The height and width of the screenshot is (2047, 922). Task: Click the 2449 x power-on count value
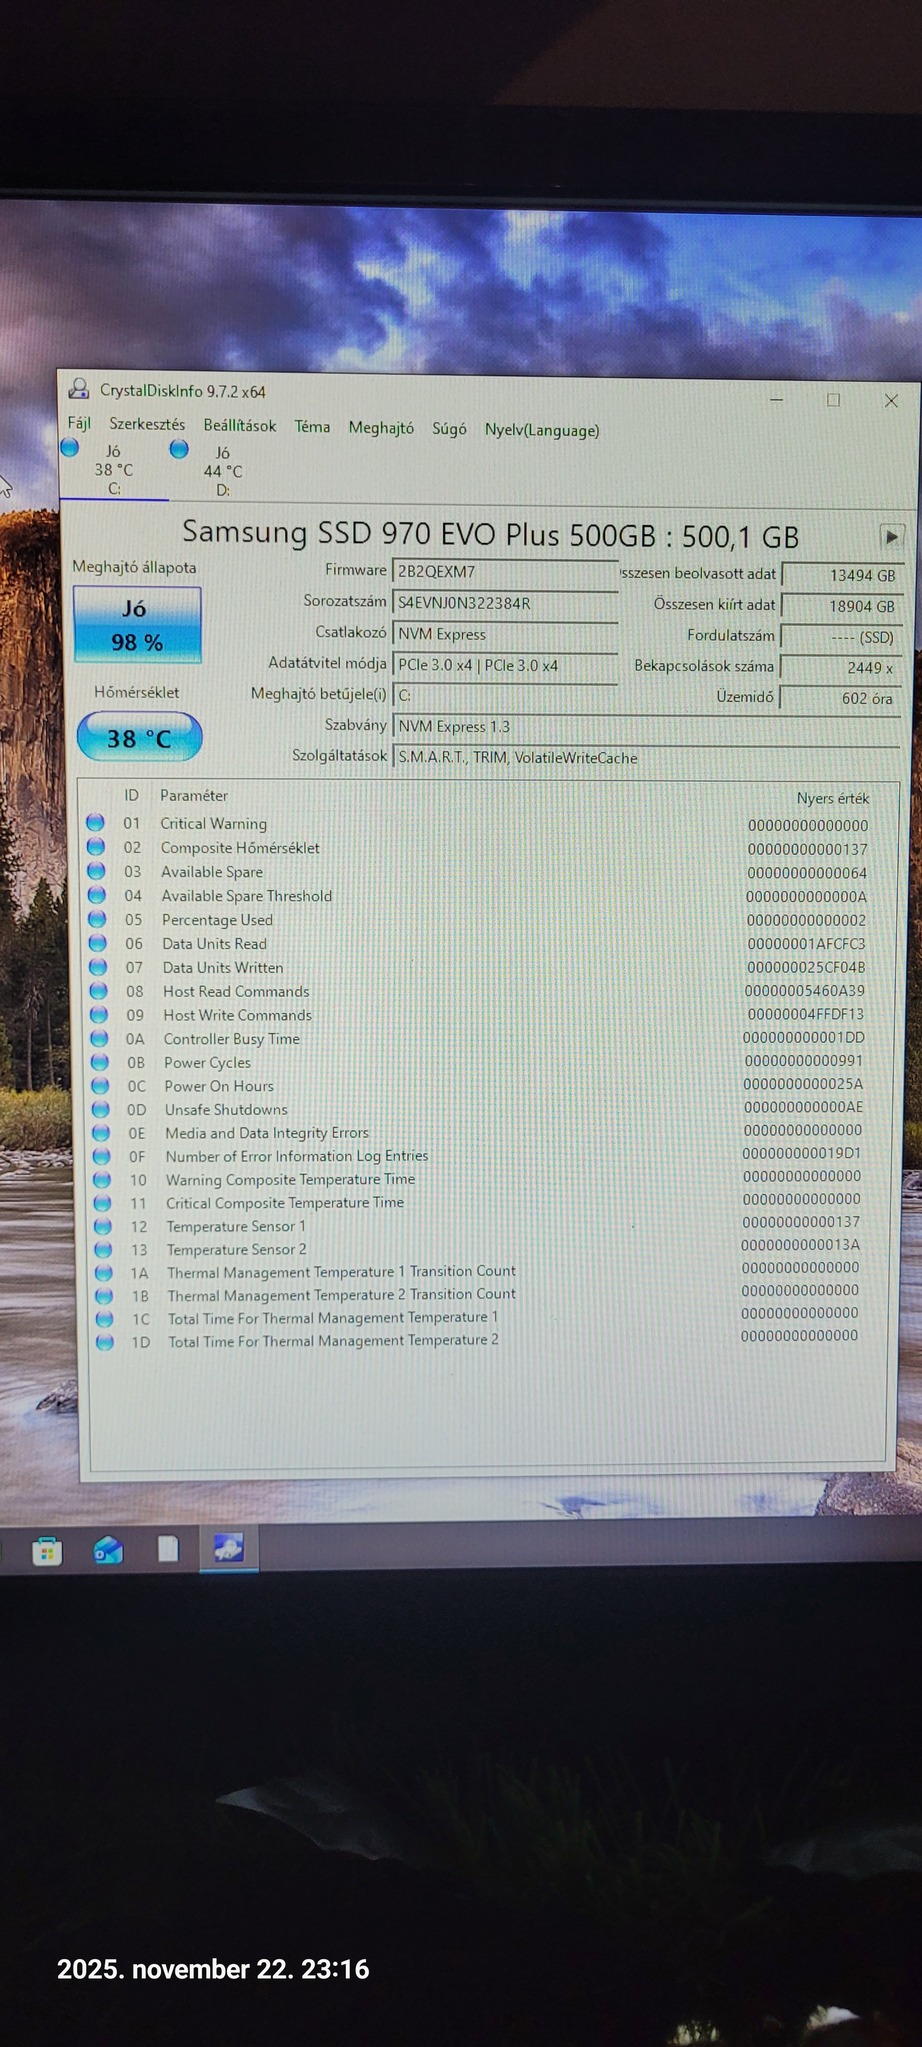tap(841, 667)
